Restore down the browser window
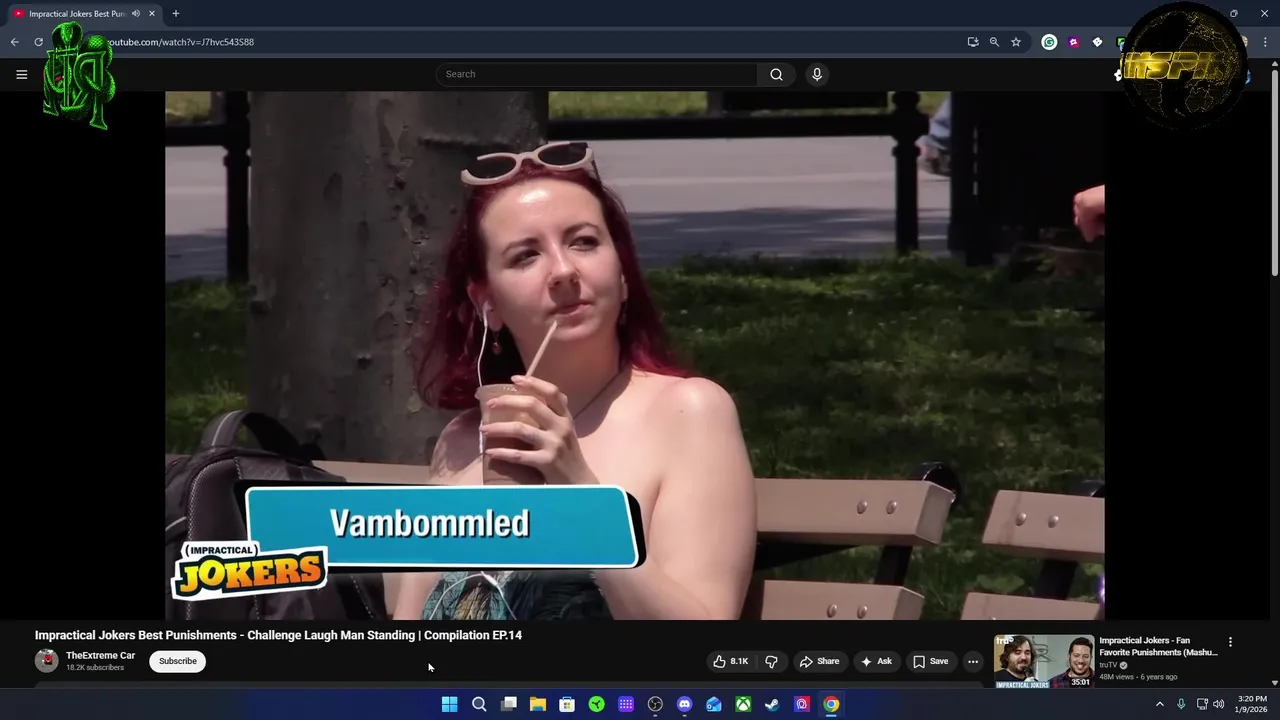 tap(1233, 14)
